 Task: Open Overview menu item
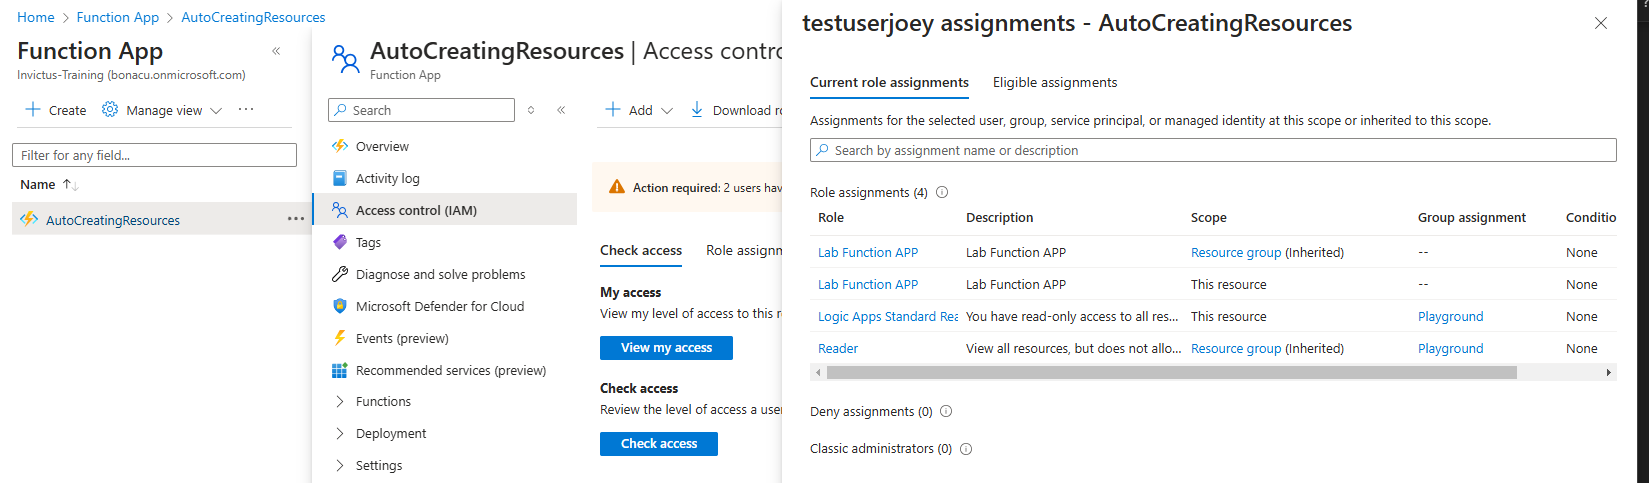click(x=382, y=146)
